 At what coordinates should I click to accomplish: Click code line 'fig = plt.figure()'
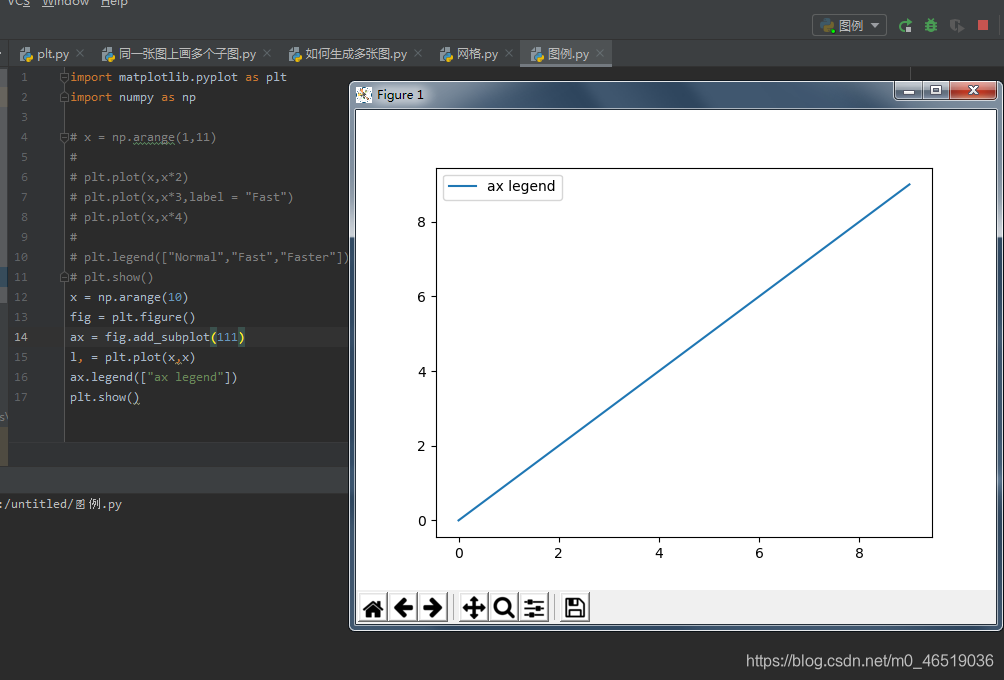point(133,318)
